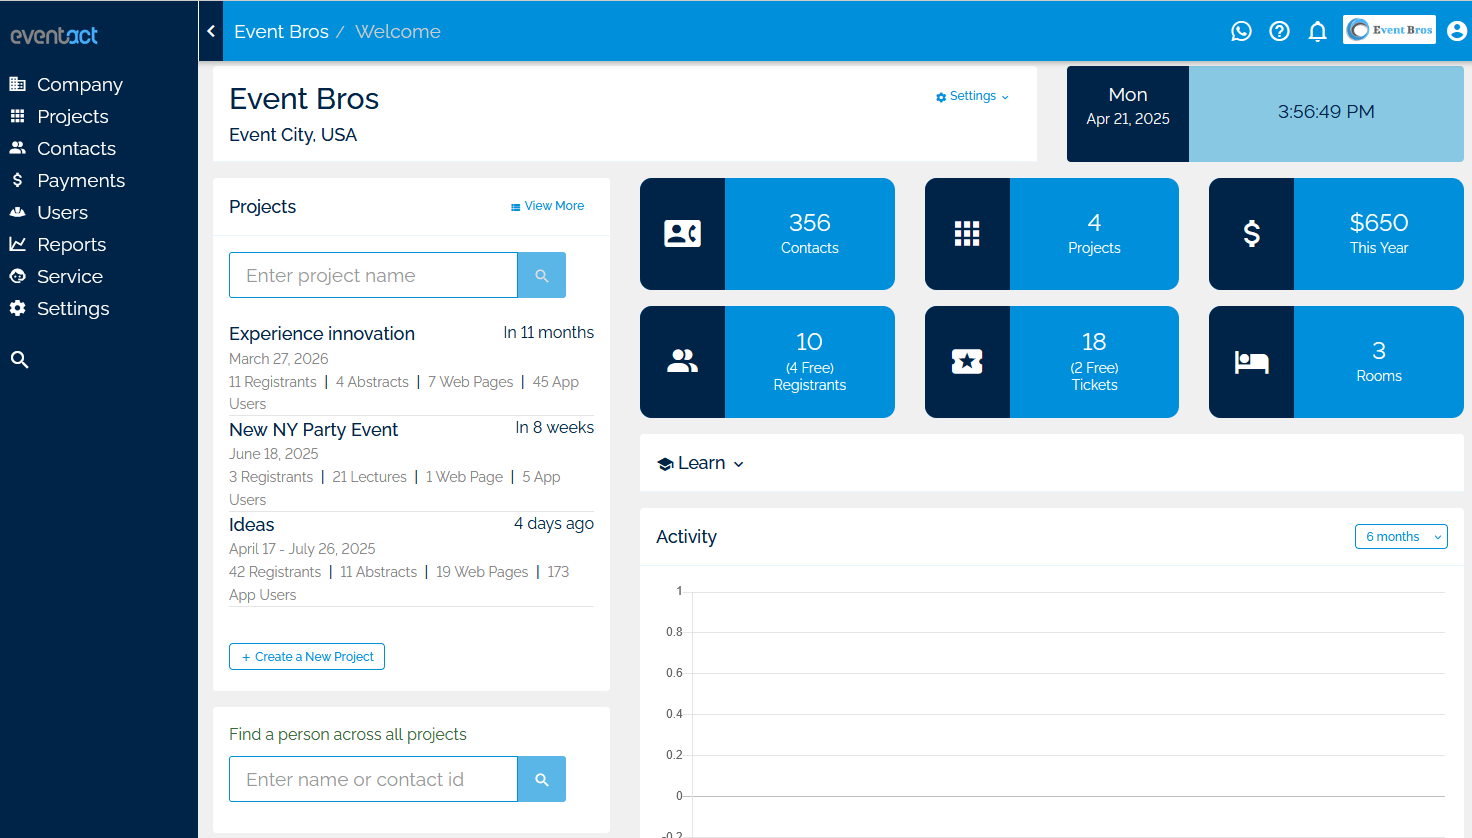Focus the Enter project name field
The height and width of the screenshot is (838, 1472).
(x=373, y=275)
